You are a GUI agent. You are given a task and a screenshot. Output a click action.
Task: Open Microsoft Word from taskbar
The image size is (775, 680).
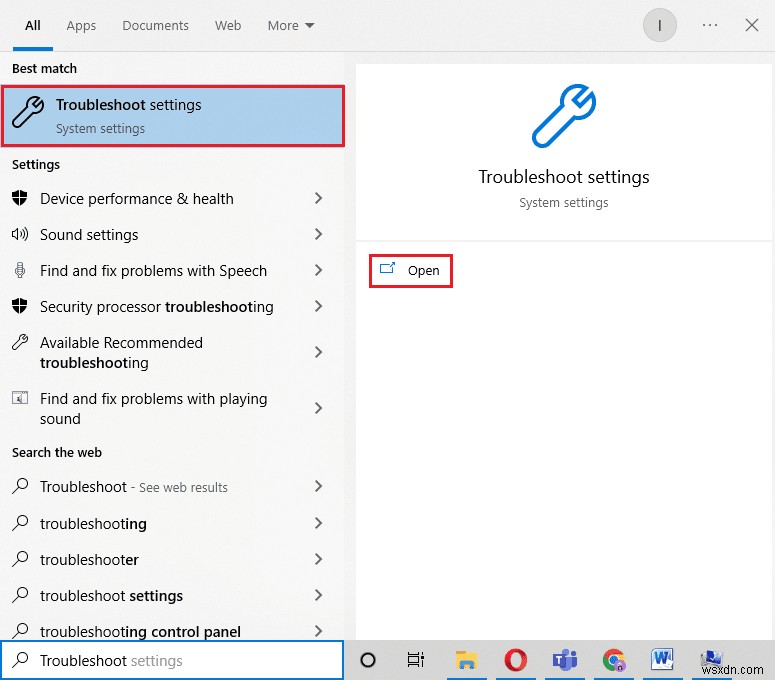(x=662, y=660)
